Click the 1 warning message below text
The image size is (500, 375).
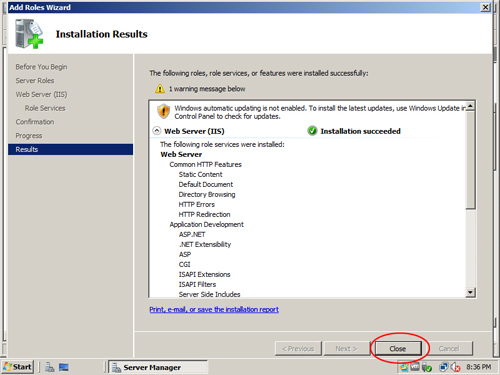207,89
